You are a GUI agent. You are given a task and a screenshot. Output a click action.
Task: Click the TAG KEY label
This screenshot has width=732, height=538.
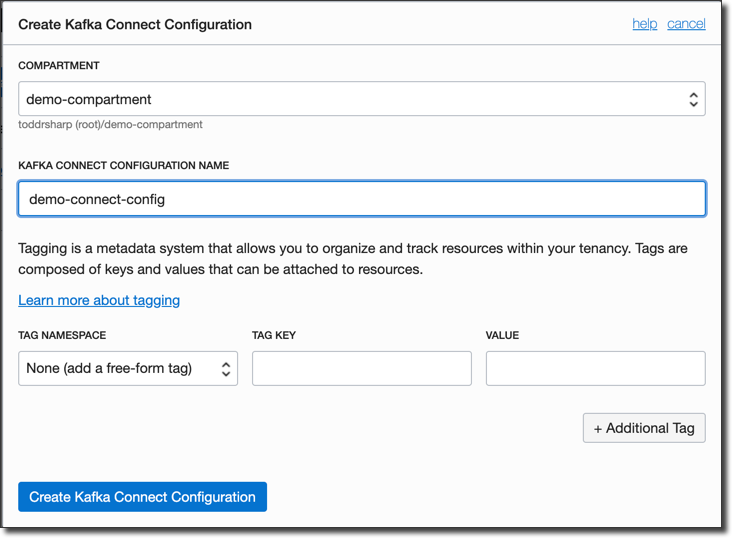pos(275,335)
